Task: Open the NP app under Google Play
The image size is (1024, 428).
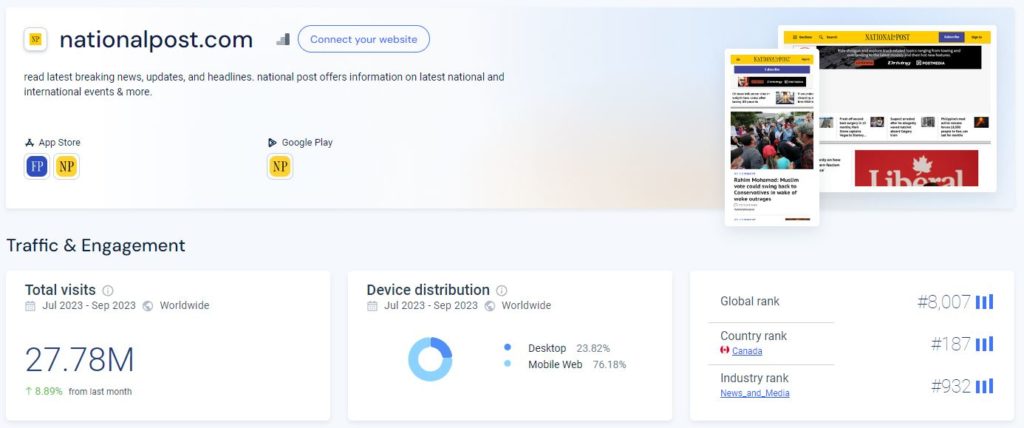Action: [x=280, y=167]
